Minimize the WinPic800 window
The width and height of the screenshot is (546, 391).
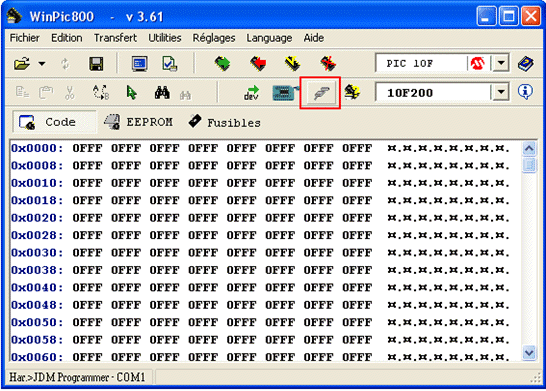coord(486,16)
